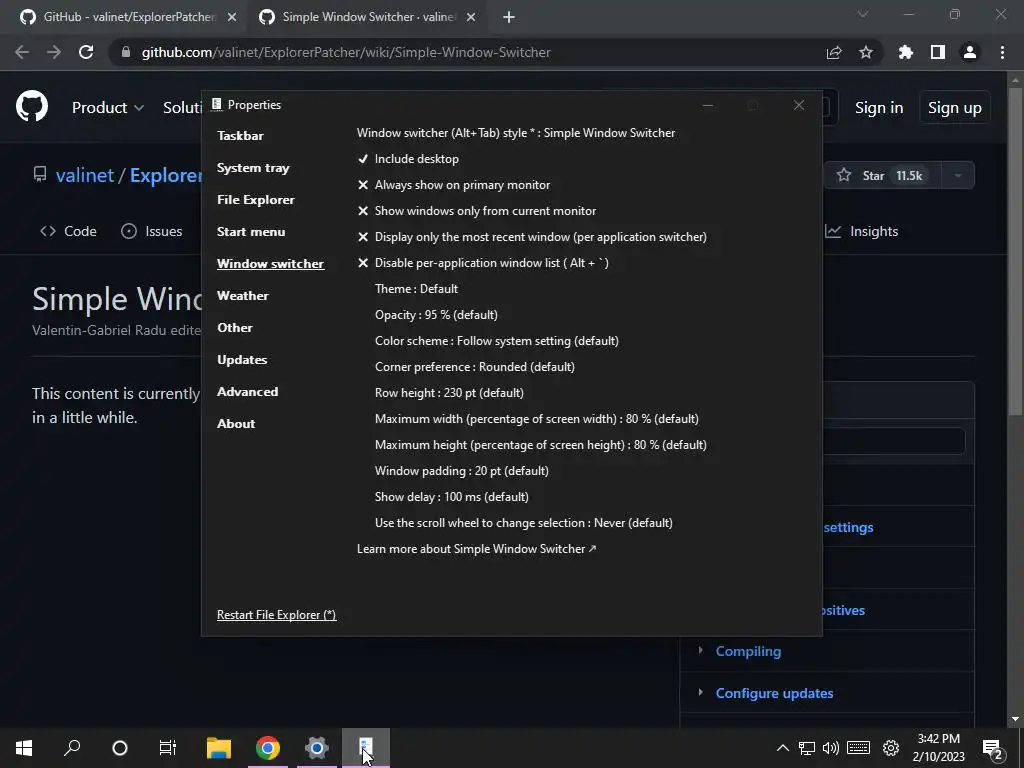The width and height of the screenshot is (1024, 768).
Task: Change Row height : 230 pt setting
Action: tap(449, 393)
